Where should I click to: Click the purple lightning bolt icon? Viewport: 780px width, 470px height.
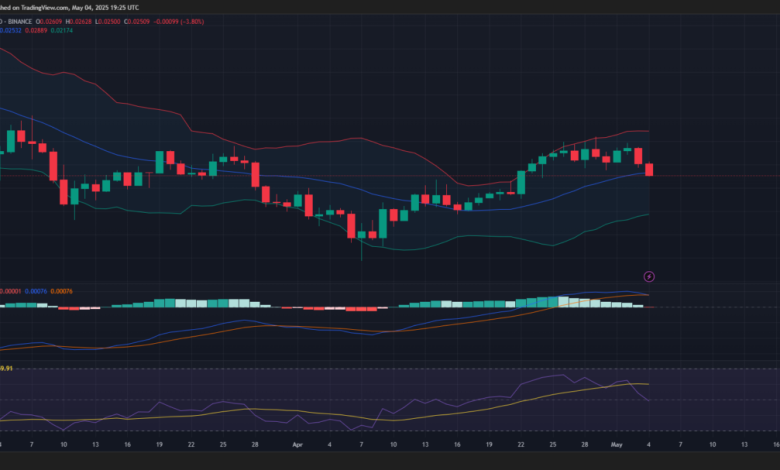click(649, 277)
